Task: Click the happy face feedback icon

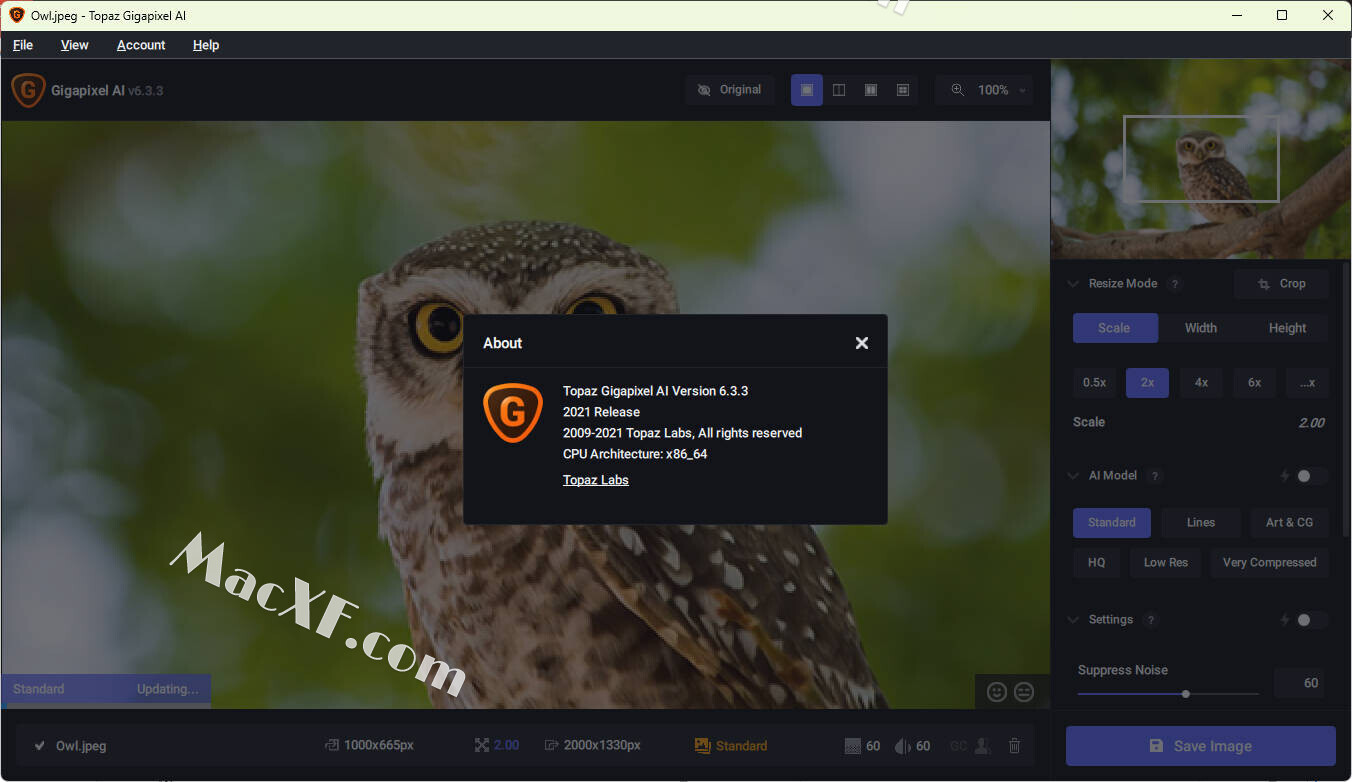Action: click(996, 691)
